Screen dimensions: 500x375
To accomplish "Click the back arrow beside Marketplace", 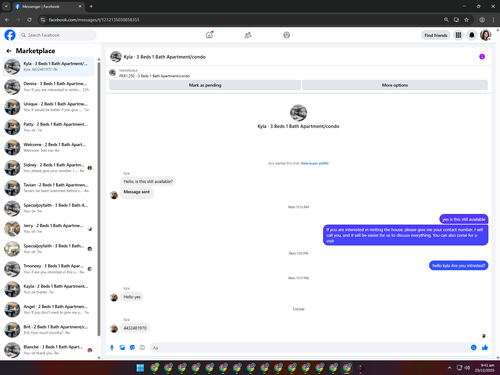I will click(9, 51).
